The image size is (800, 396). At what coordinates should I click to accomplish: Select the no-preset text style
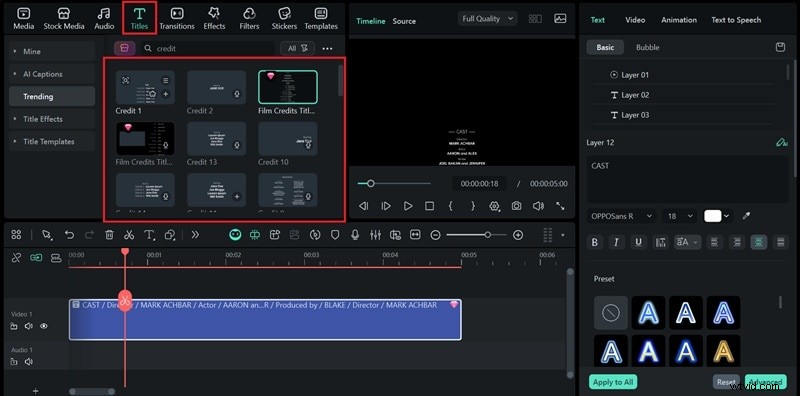click(611, 312)
